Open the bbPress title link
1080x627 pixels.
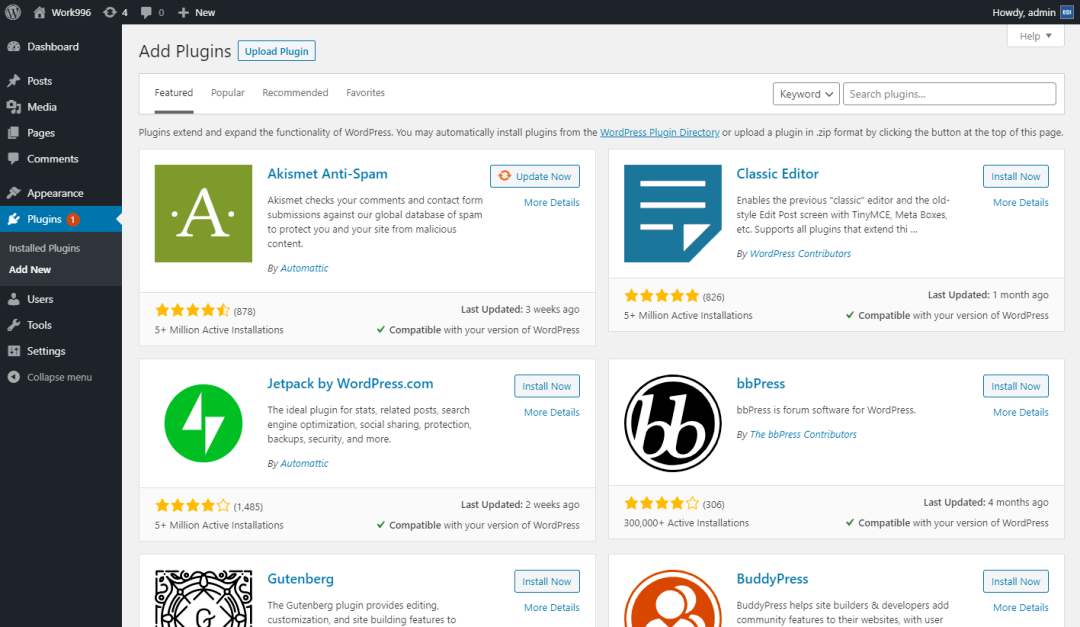(760, 384)
